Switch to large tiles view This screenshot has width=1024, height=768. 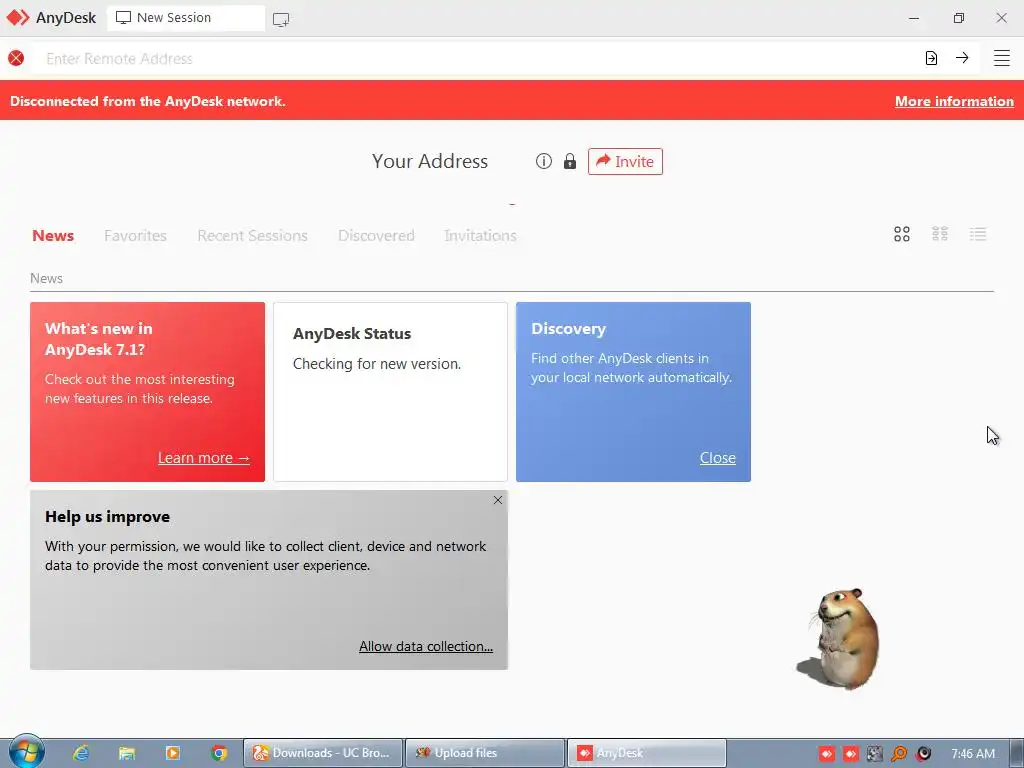pyautogui.click(x=902, y=234)
